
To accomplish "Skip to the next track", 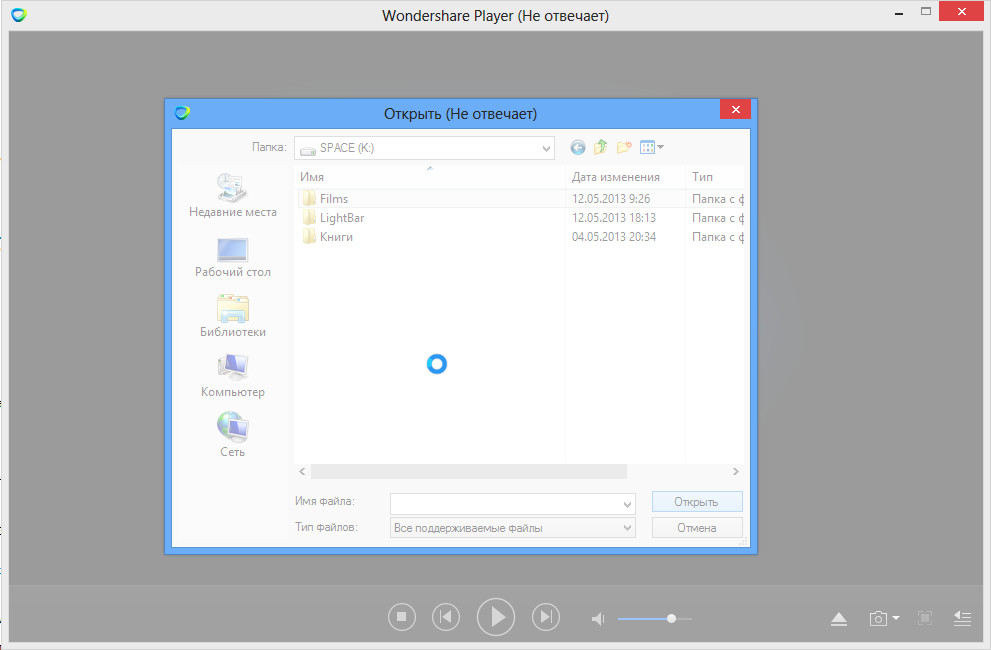I will click(x=545, y=617).
